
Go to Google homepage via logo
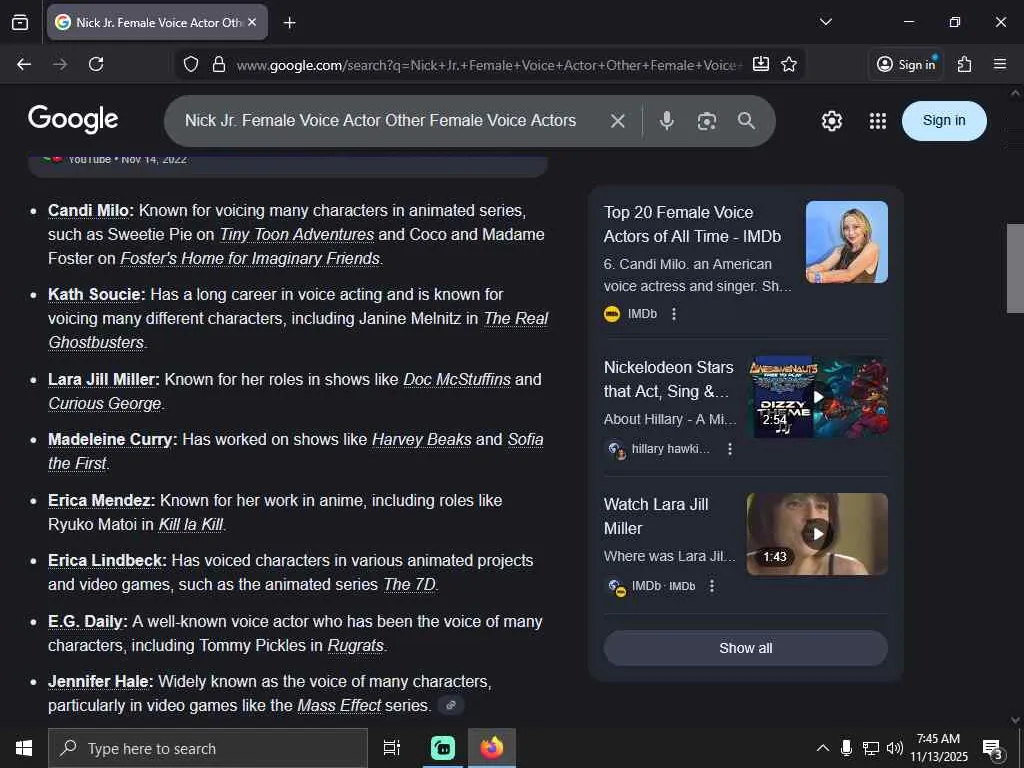point(73,119)
